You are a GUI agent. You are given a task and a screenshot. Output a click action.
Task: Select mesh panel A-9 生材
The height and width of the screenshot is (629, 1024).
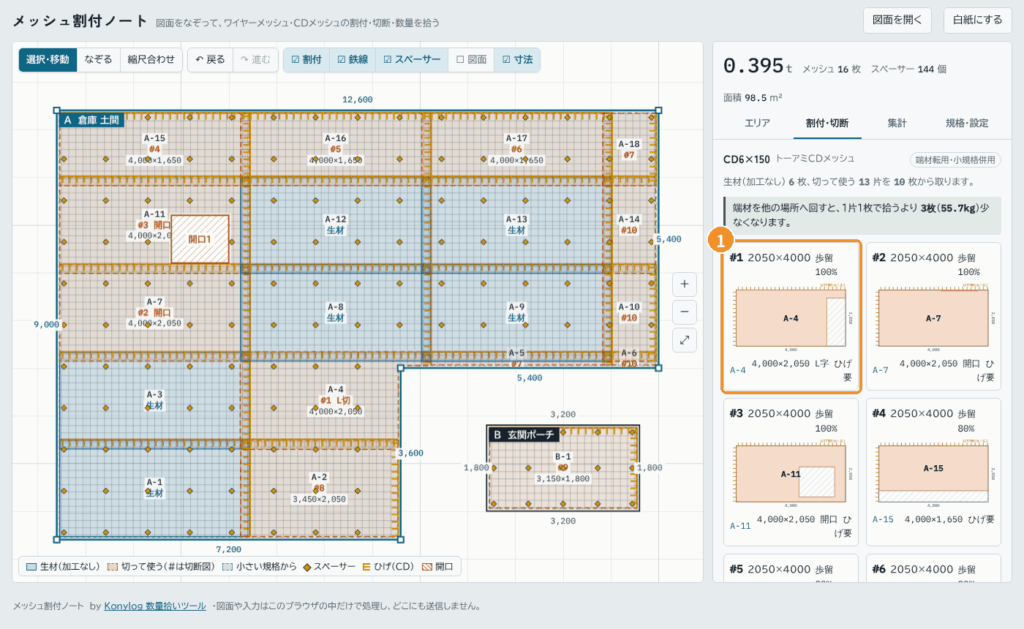coord(517,312)
